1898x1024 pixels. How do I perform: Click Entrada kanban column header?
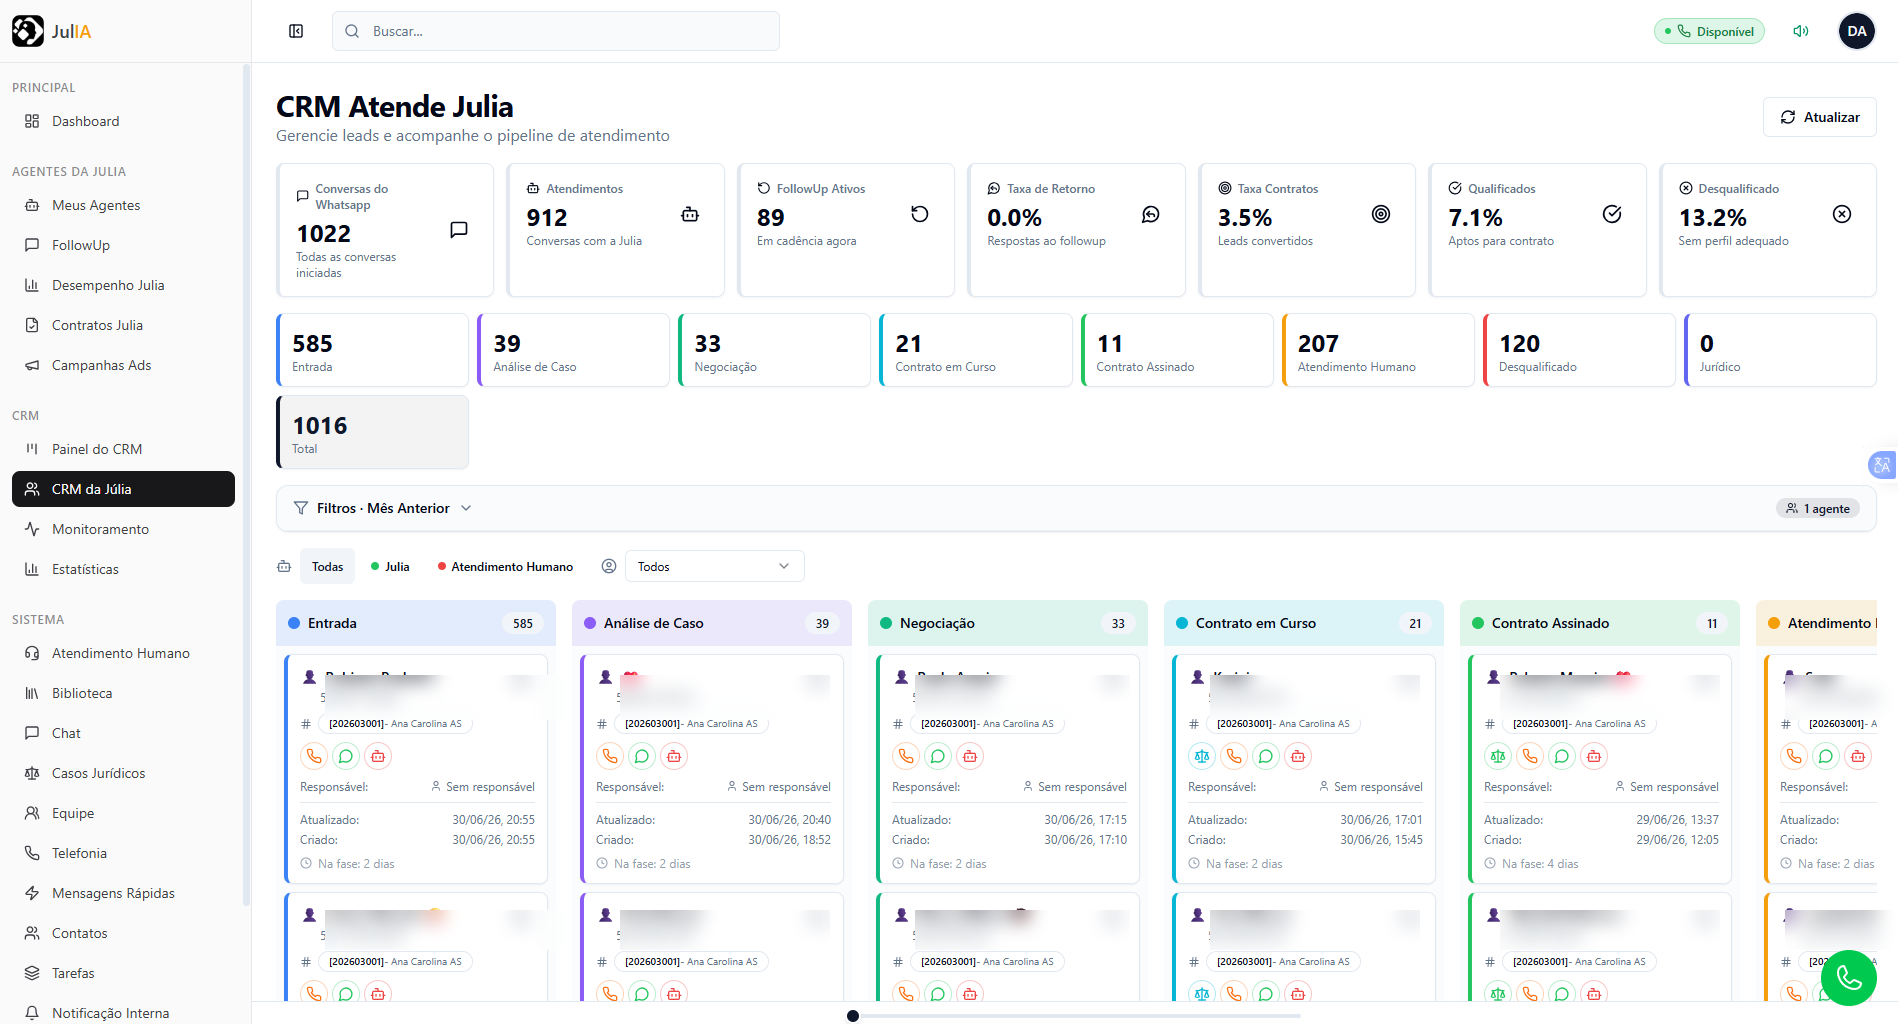click(x=416, y=623)
